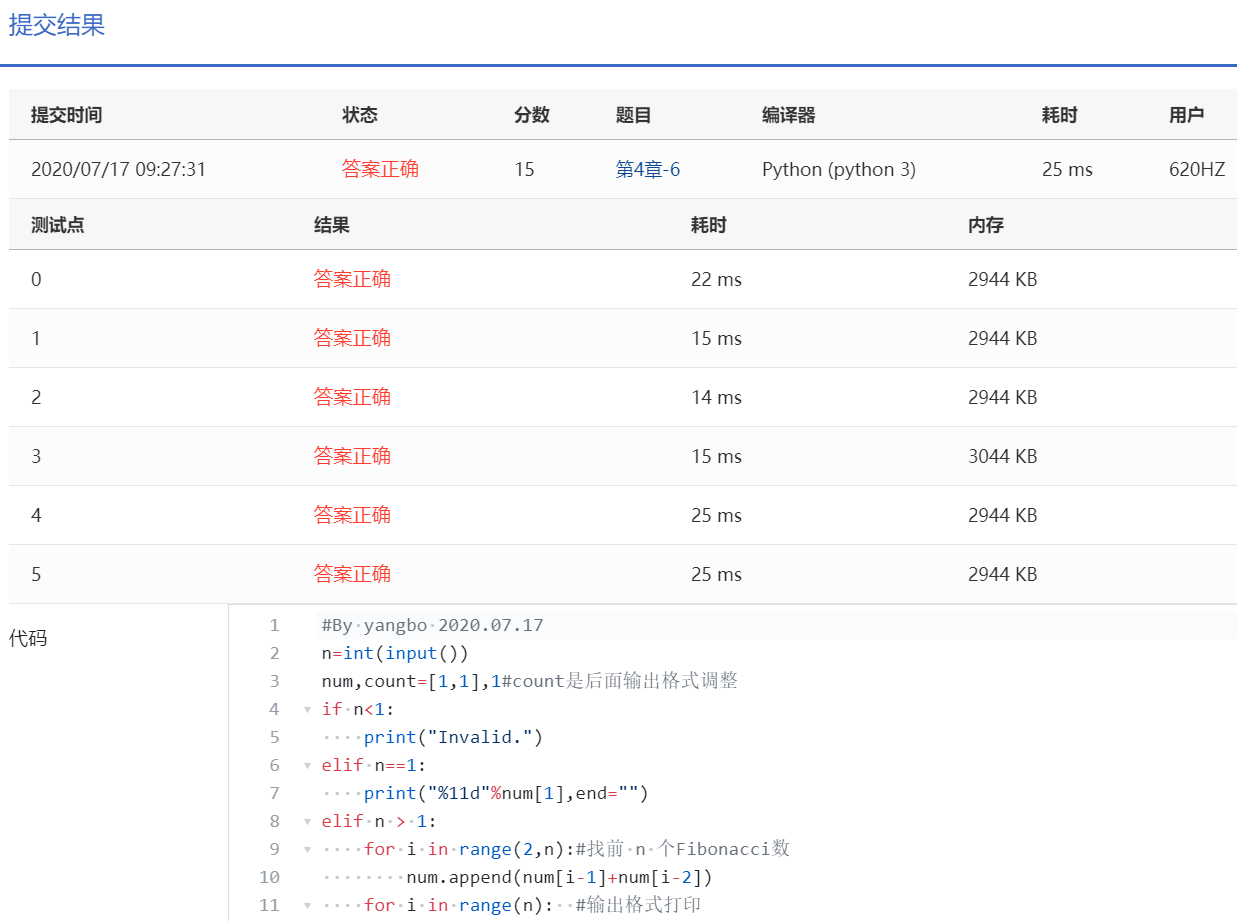The width and height of the screenshot is (1237, 921).
Task: Click 答案正确 result for test point 1
Action: tap(352, 338)
